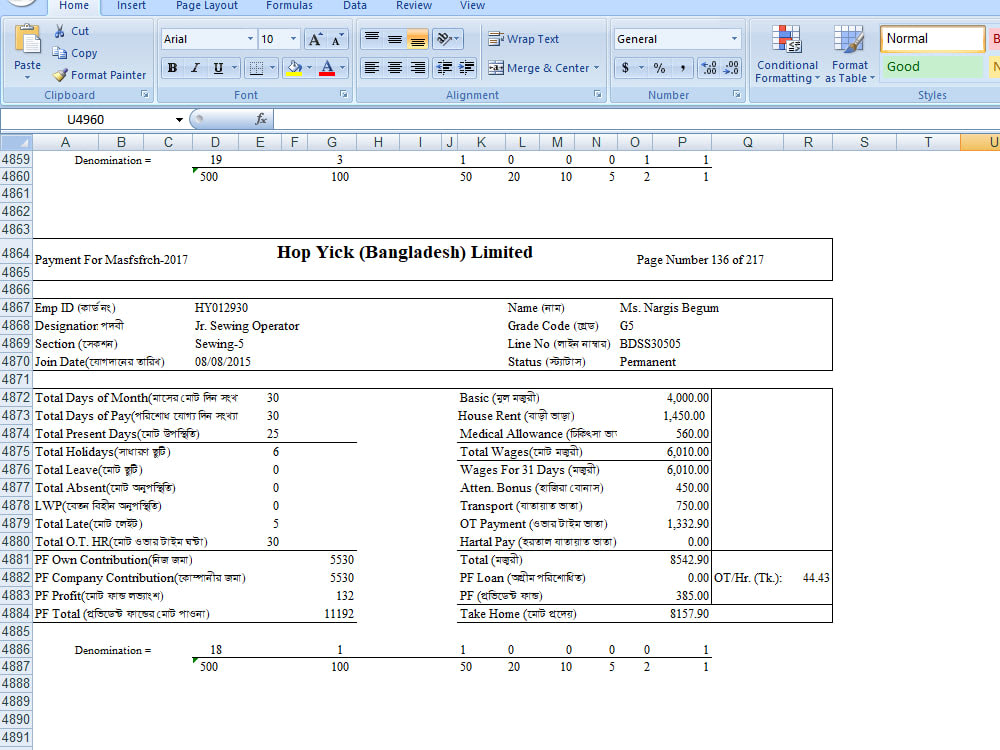Open the font color dropdown arrow
1000x750 pixels.
click(343, 68)
